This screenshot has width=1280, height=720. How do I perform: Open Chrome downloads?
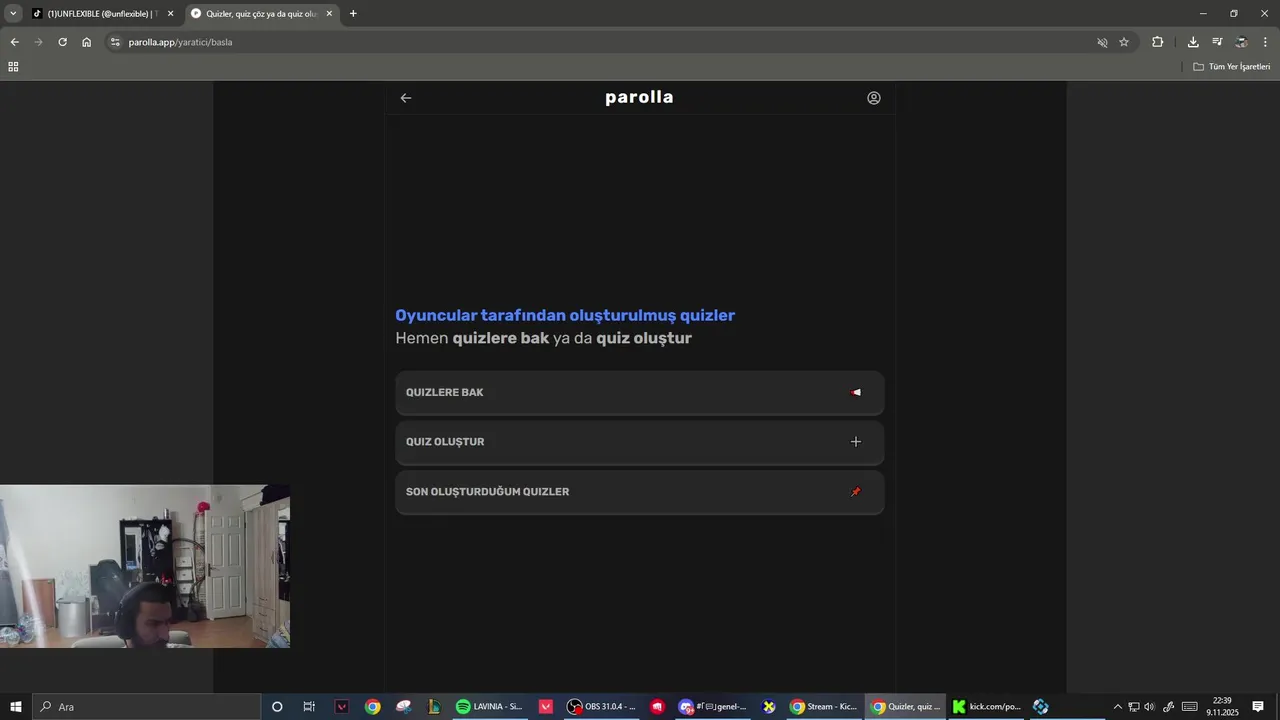click(x=1193, y=42)
